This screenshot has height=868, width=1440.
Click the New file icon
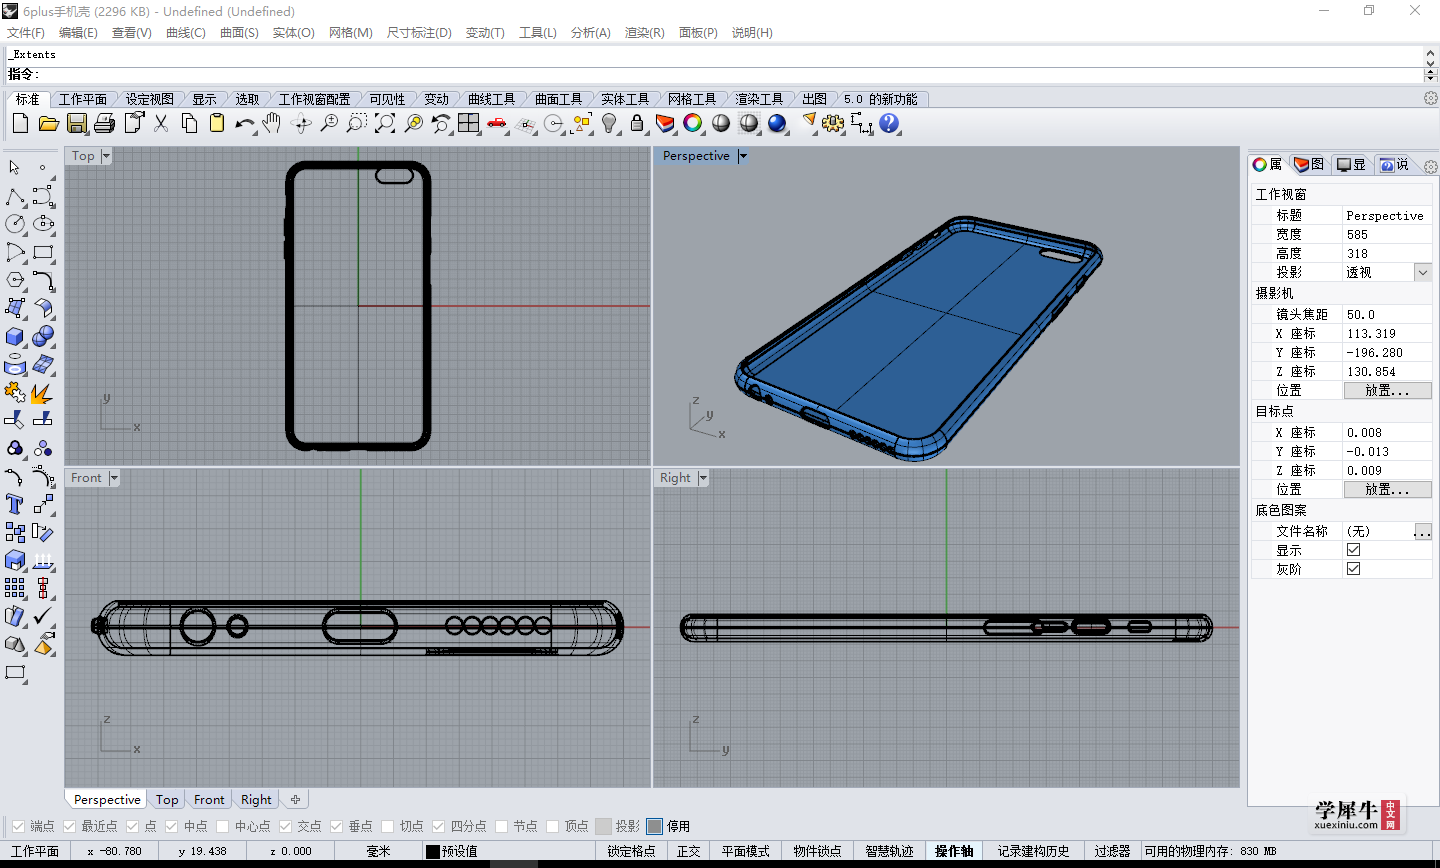click(x=20, y=123)
